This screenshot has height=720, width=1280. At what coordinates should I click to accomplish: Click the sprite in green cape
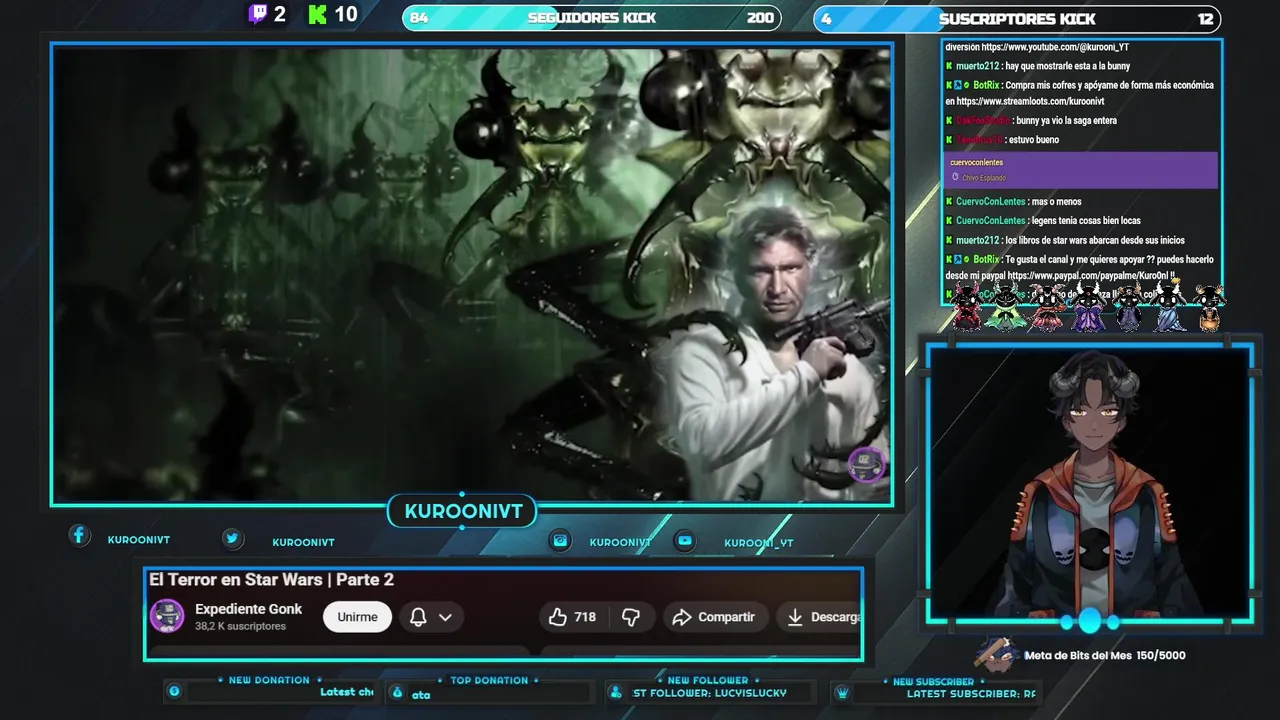coord(1004,307)
